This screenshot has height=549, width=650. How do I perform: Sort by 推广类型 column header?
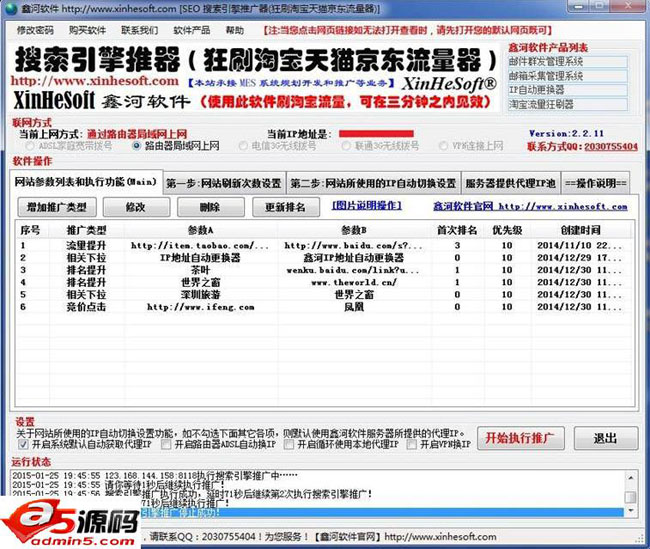coord(87,230)
